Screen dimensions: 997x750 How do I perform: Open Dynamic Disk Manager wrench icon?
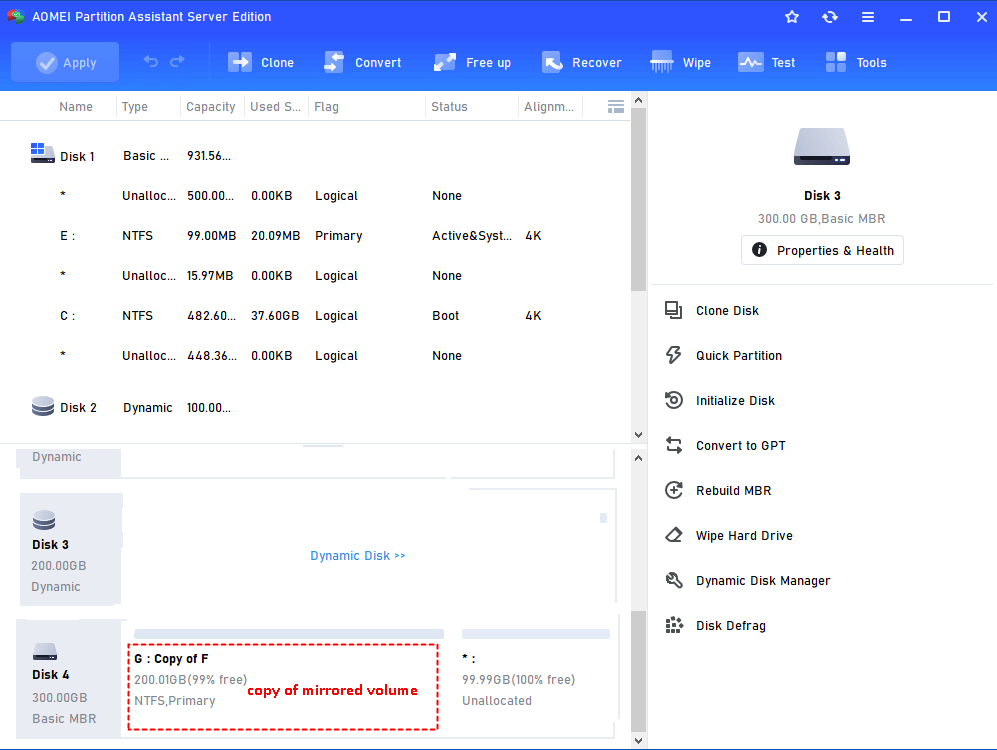pos(673,580)
